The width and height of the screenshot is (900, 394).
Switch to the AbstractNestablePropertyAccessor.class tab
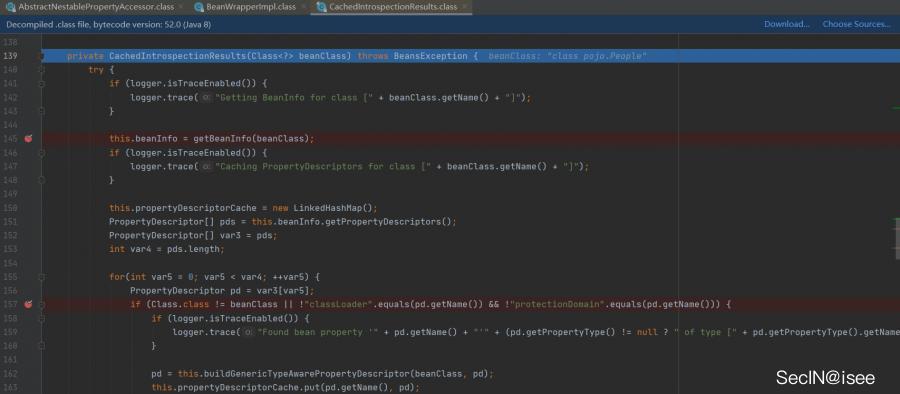click(95, 7)
